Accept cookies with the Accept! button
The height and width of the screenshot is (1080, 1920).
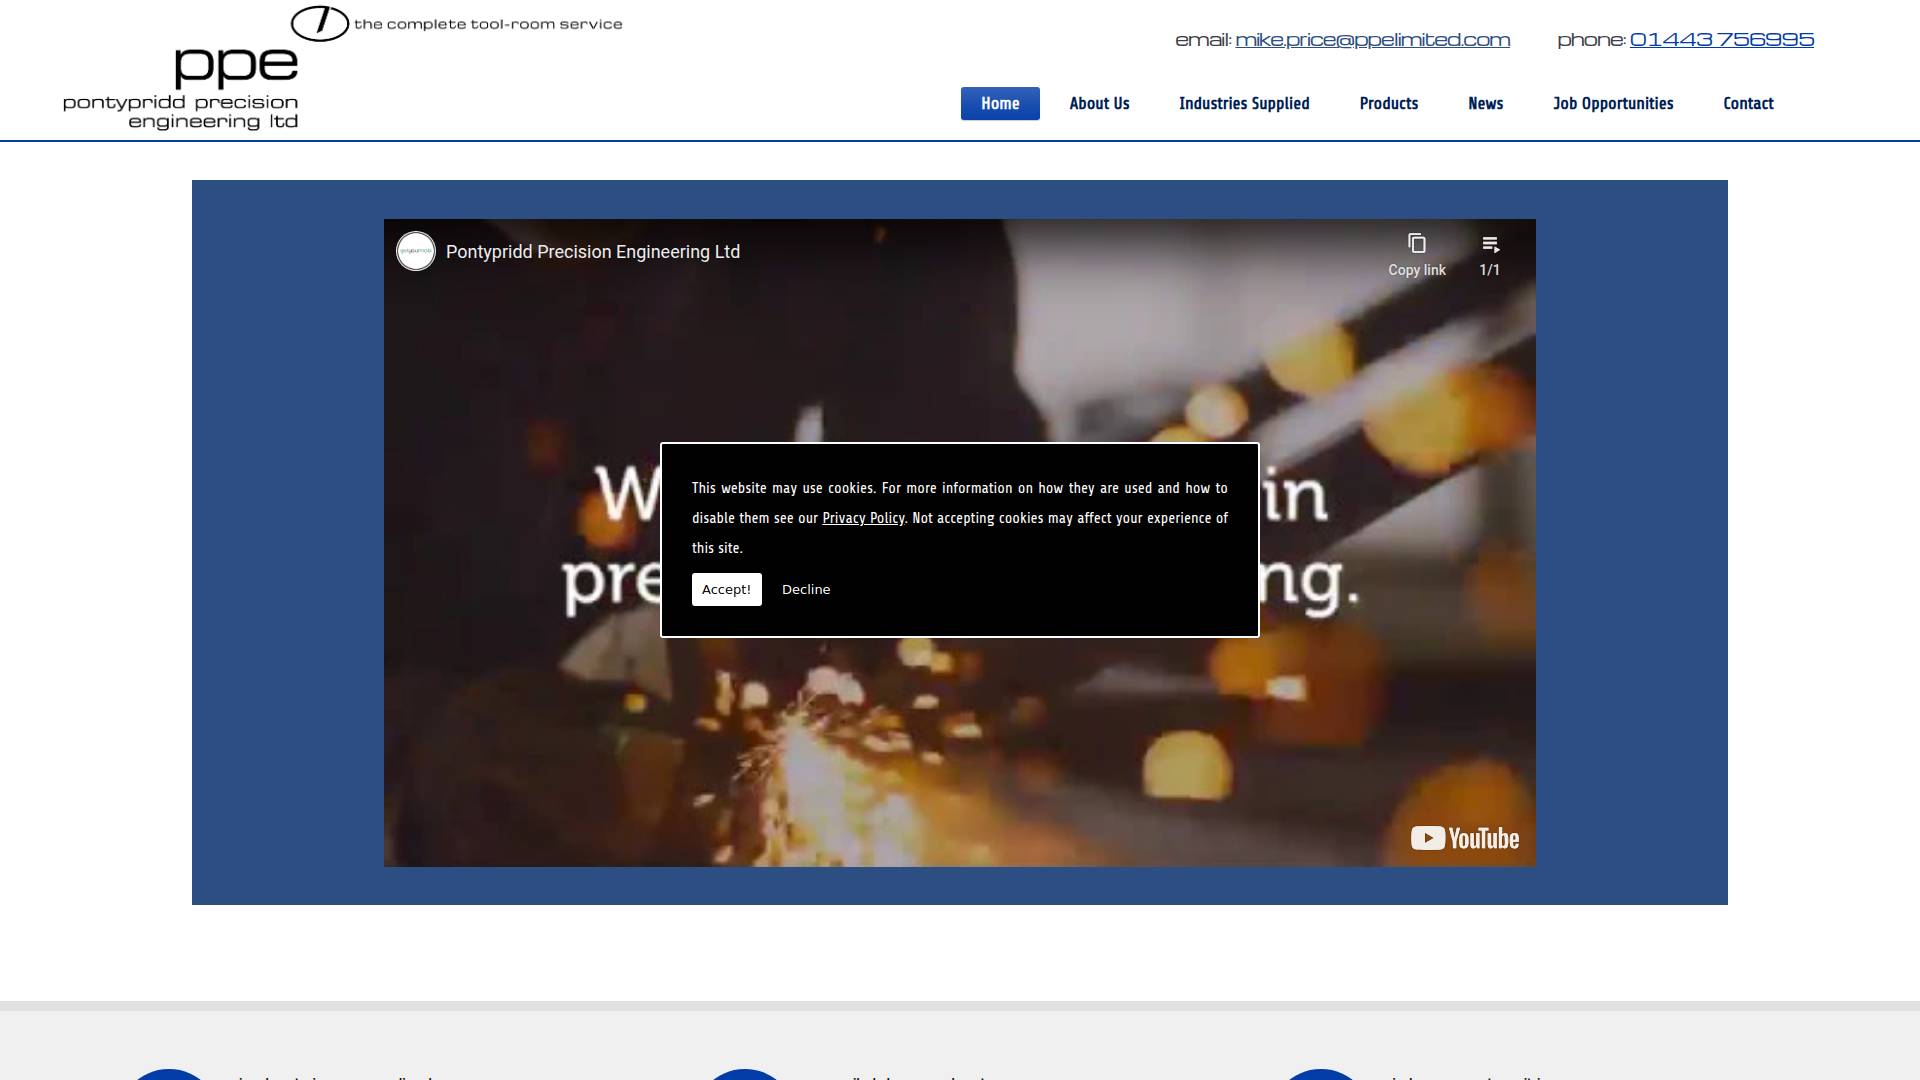click(726, 590)
